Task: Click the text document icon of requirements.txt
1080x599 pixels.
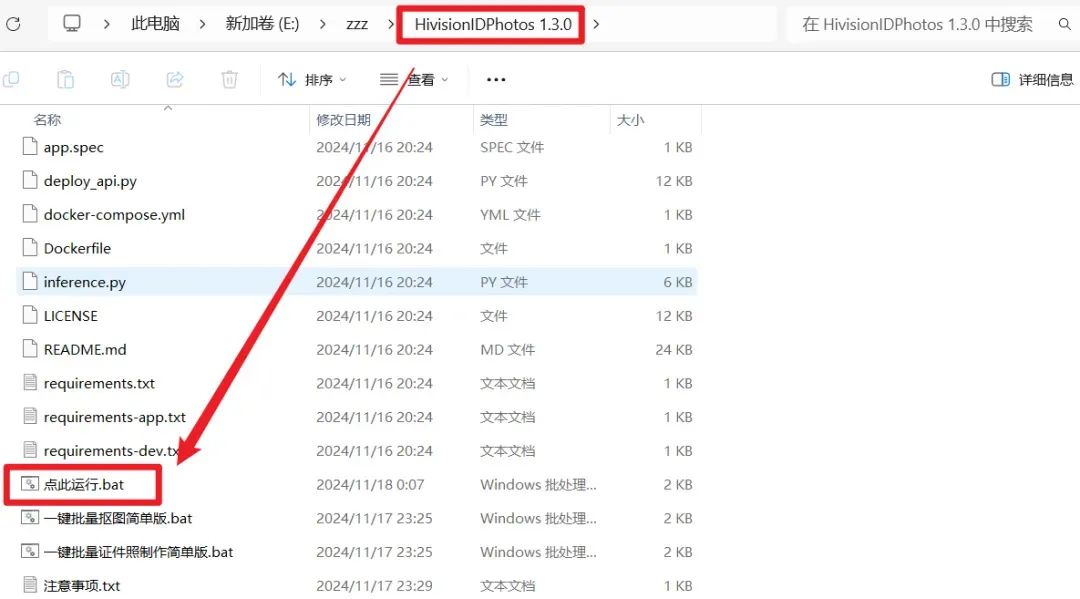Action: point(30,382)
